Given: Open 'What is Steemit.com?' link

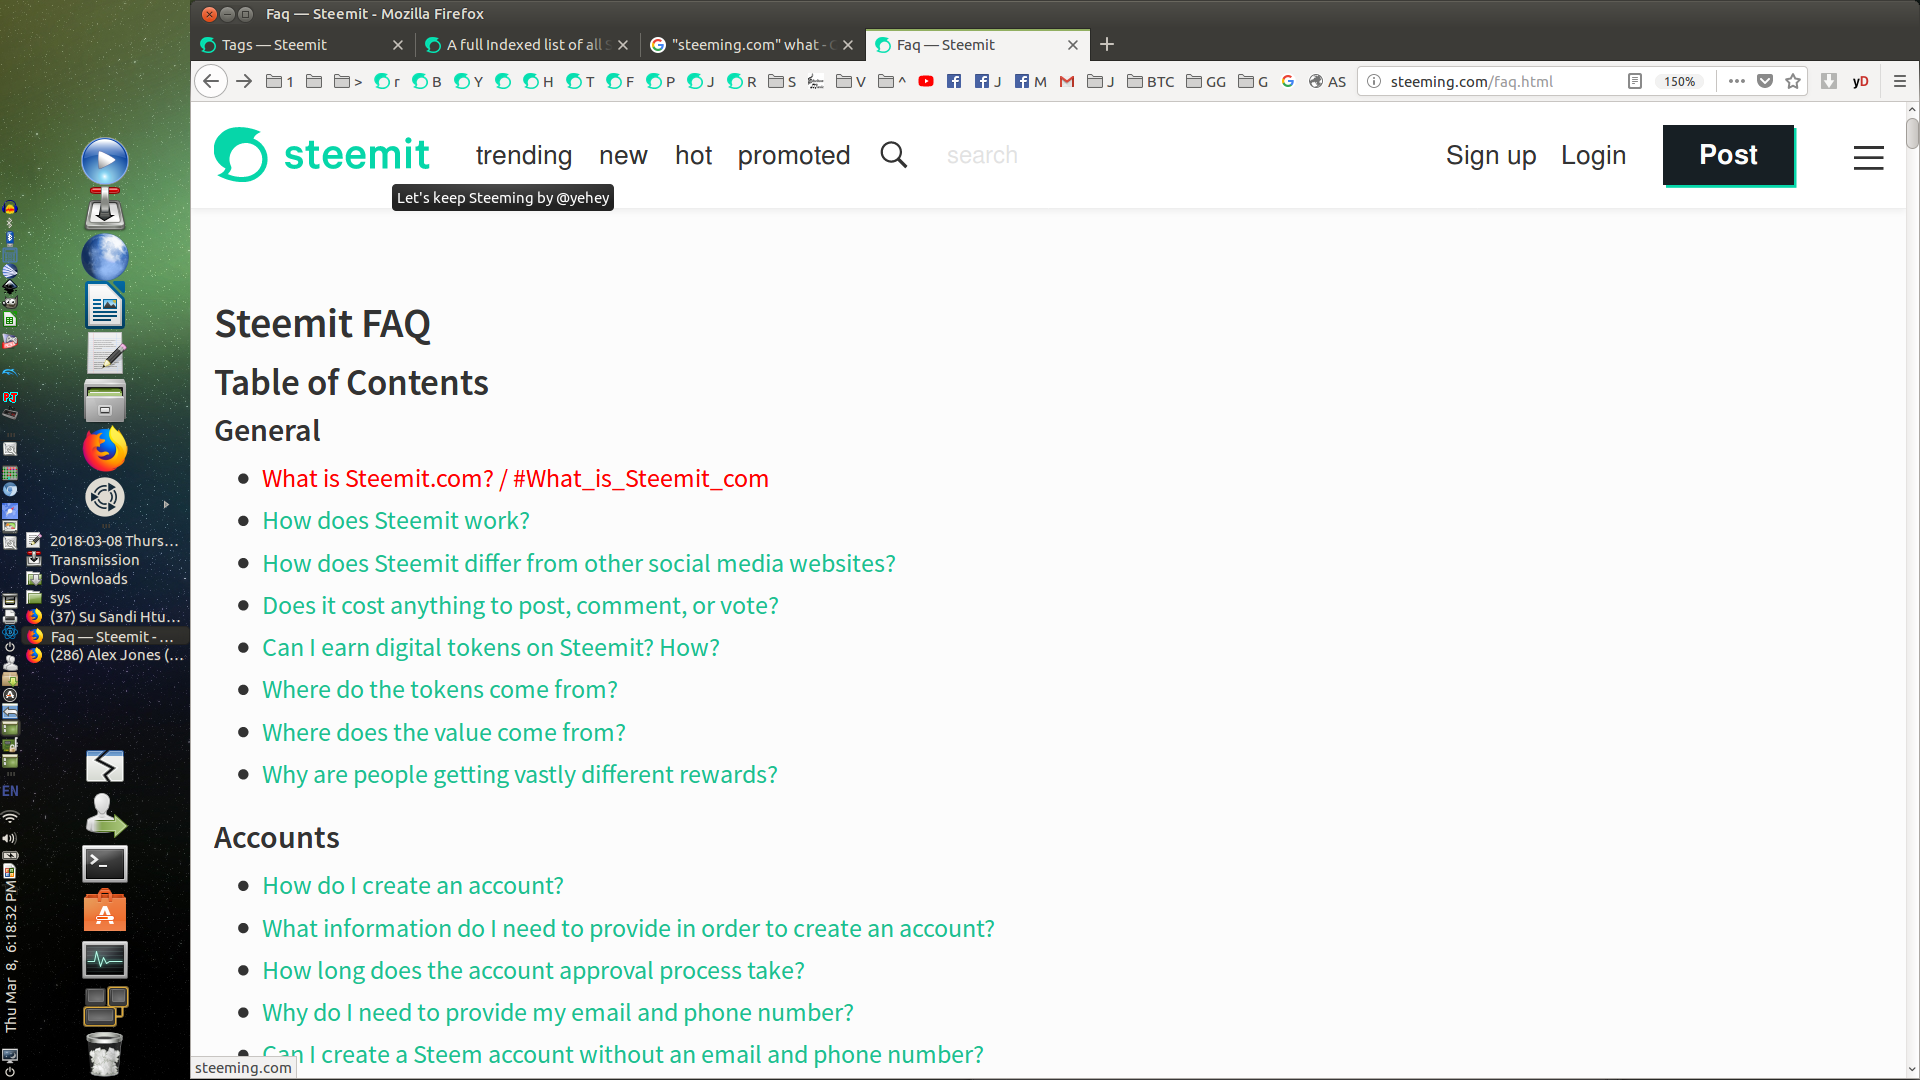Looking at the screenshot, I should 515,479.
